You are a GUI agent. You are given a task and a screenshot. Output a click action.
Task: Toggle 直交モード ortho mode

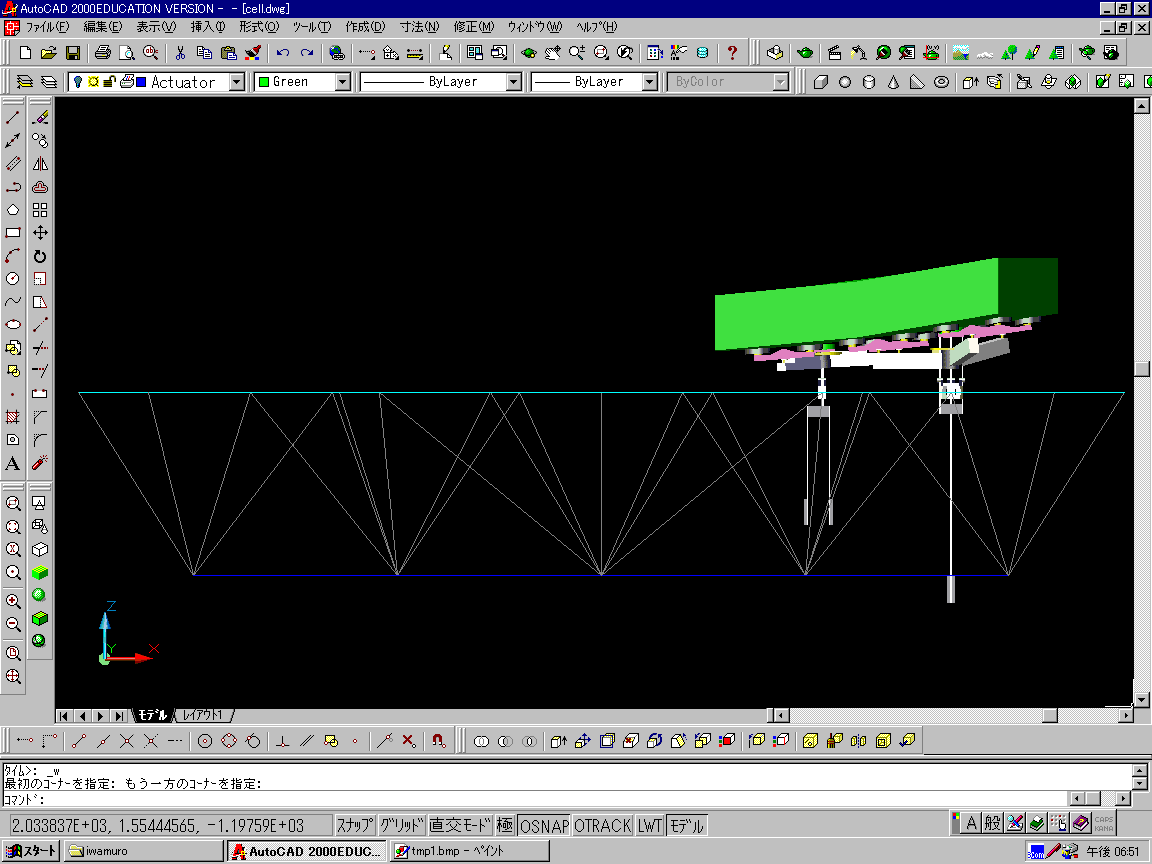(x=460, y=826)
